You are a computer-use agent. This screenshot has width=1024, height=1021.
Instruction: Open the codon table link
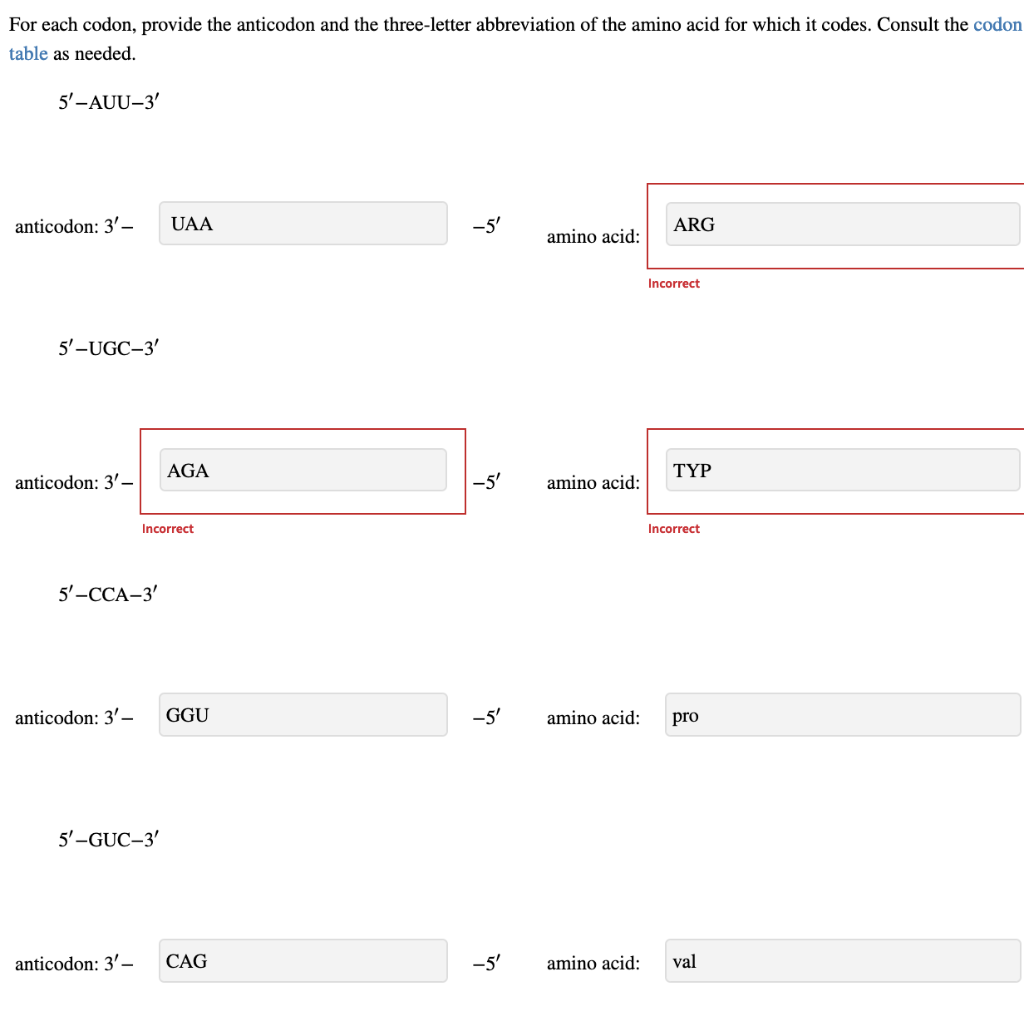pos(997,24)
